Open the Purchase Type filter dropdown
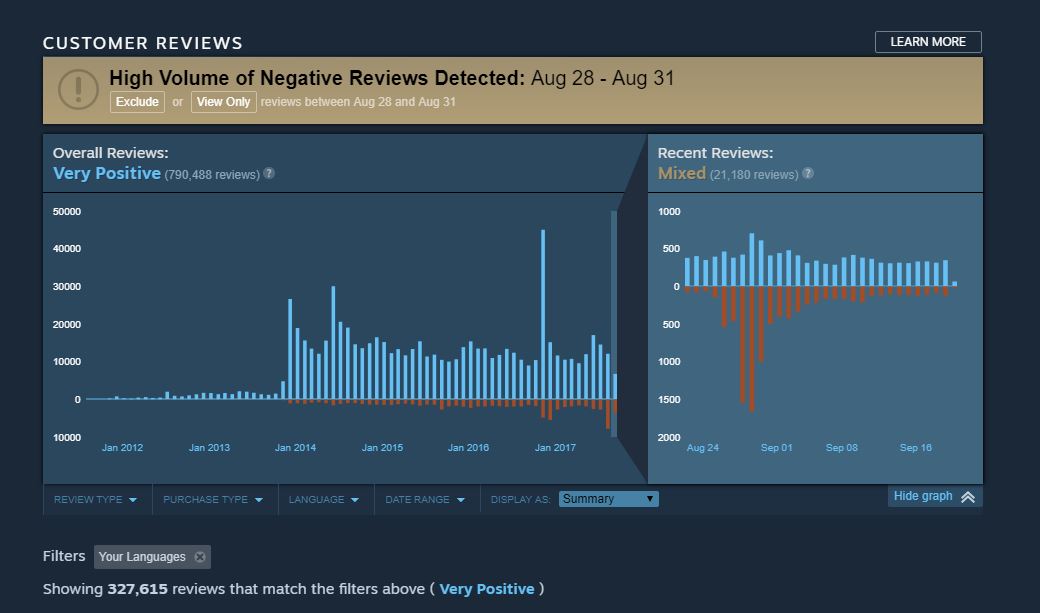Image resolution: width=1040 pixels, height=613 pixels. pyautogui.click(x=215, y=498)
